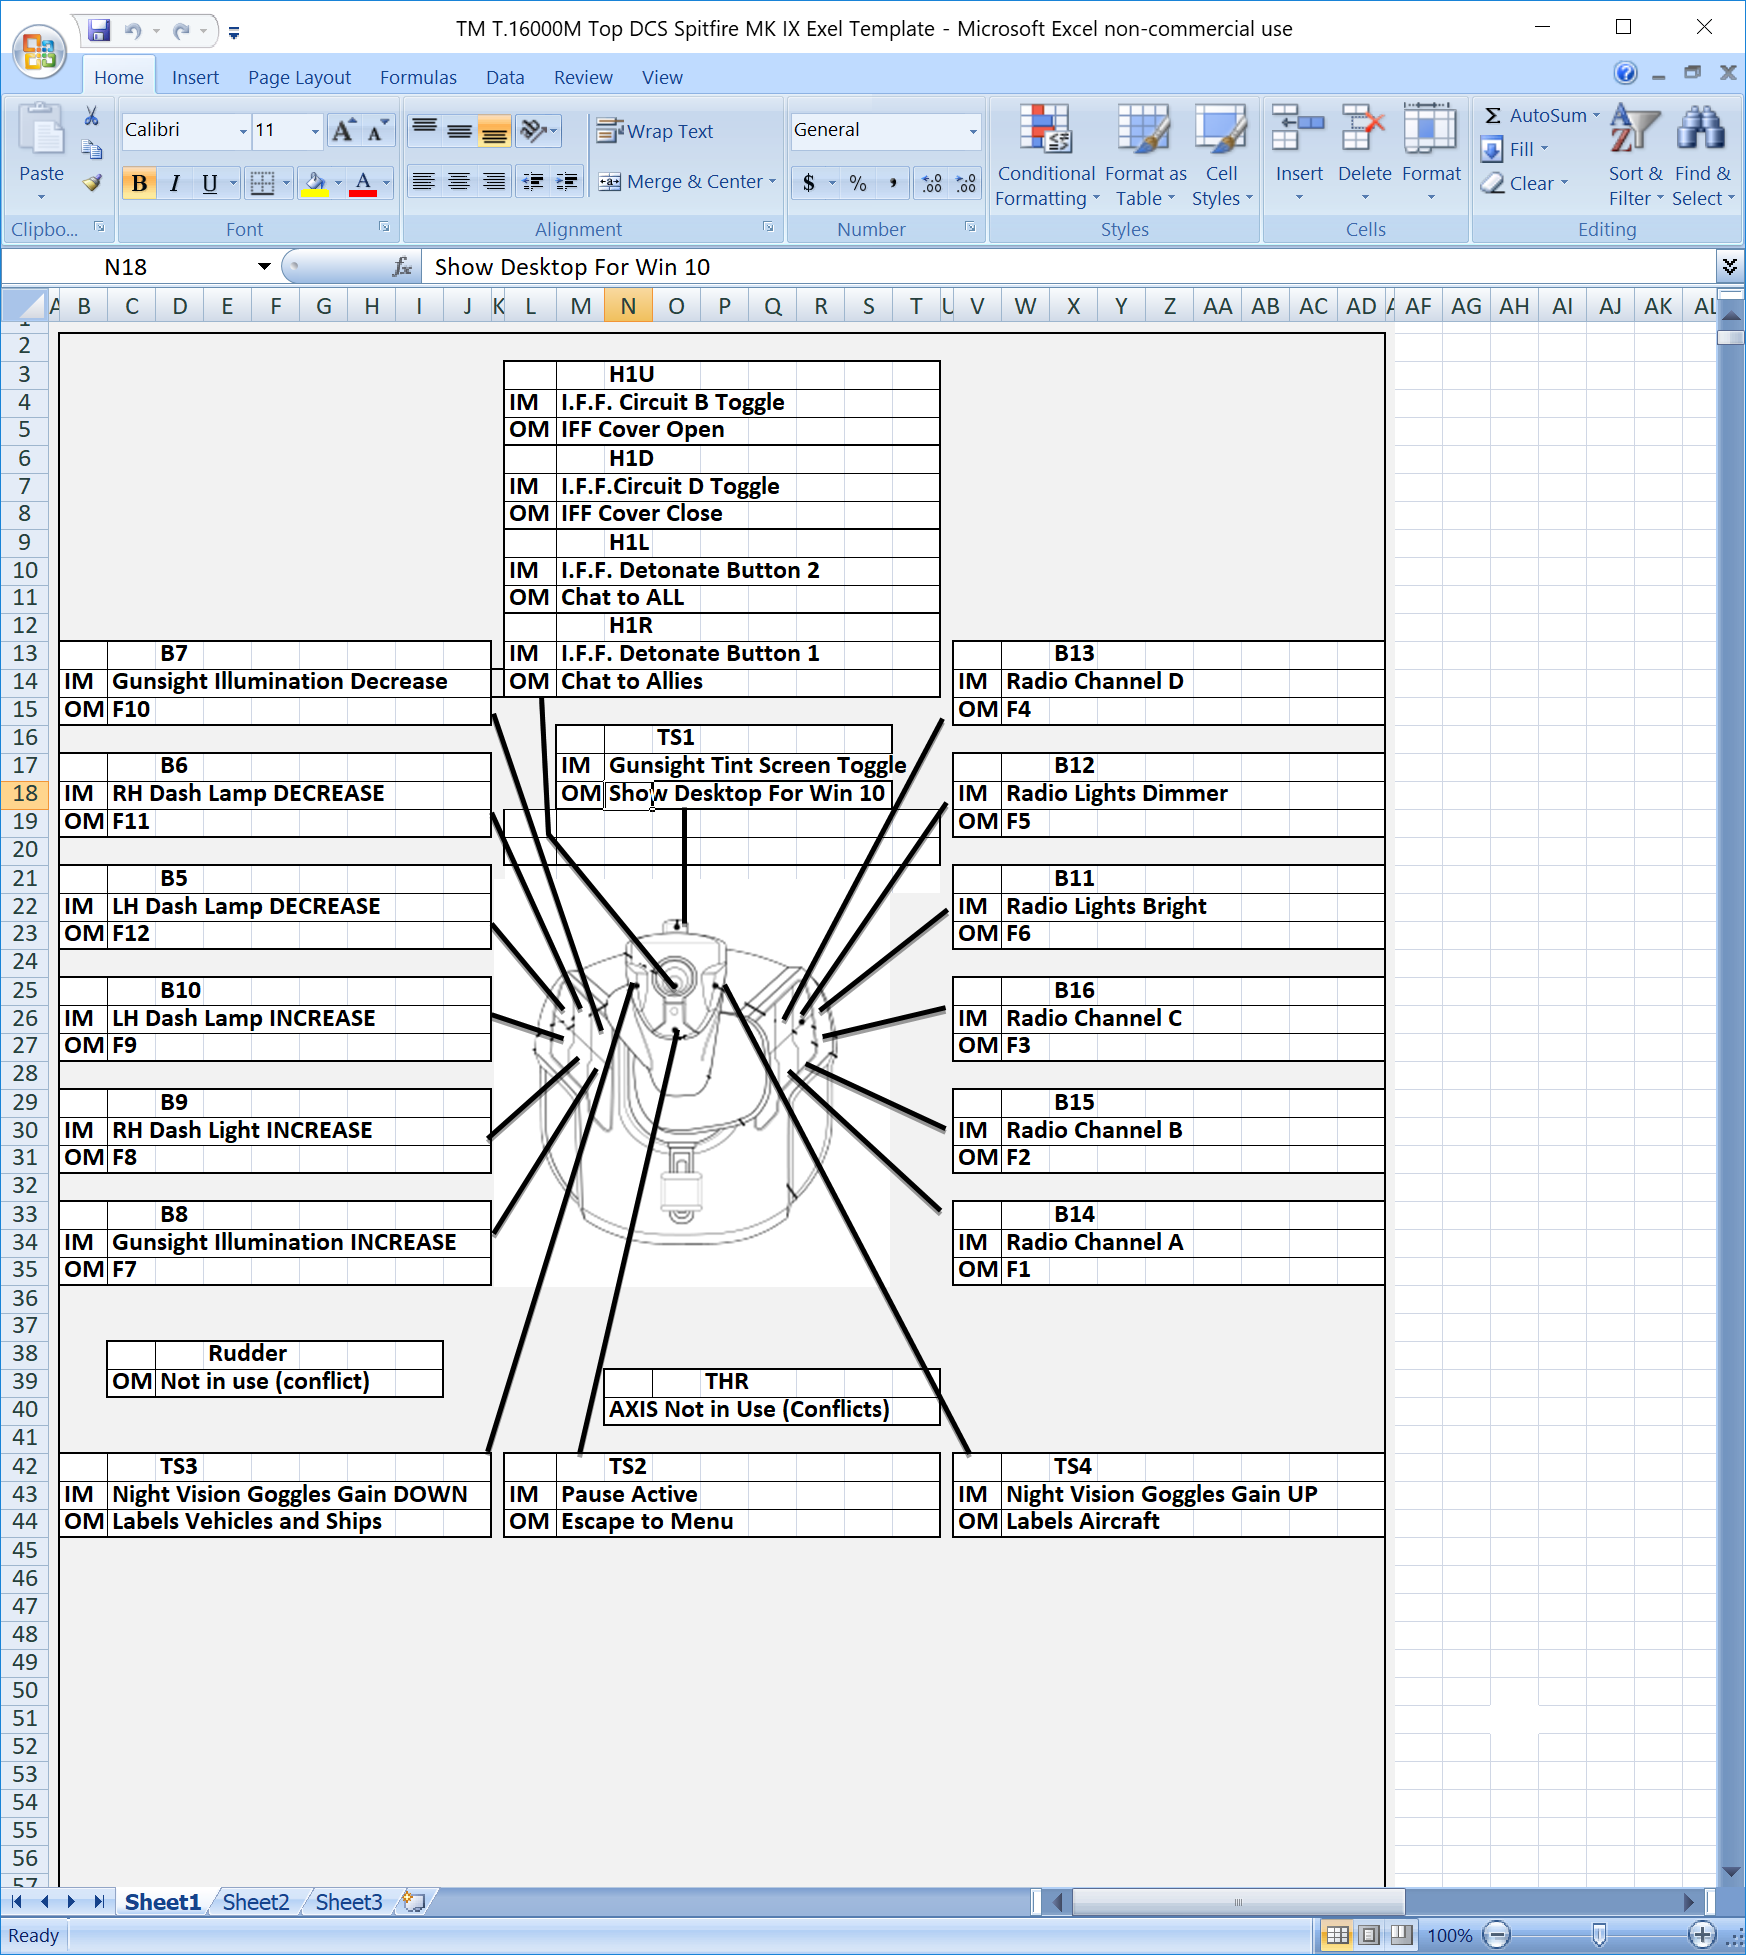
Task: Open the General number format dropdown
Action: (973, 131)
